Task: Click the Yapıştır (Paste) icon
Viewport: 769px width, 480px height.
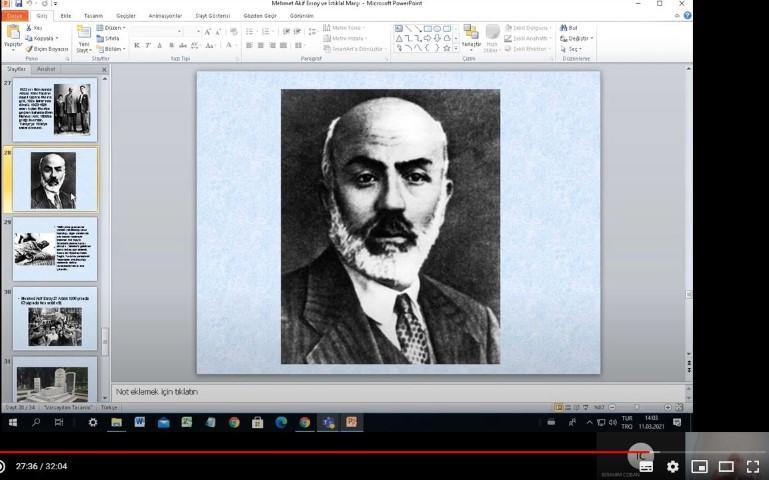Action: point(13,33)
